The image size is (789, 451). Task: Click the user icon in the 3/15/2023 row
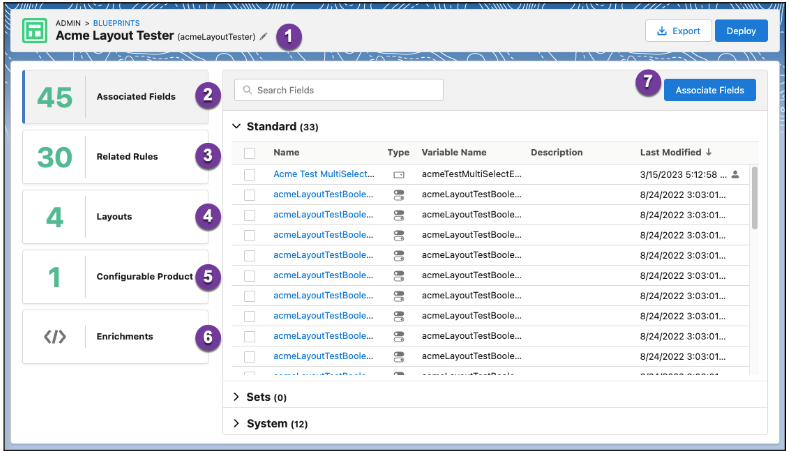tap(735, 174)
